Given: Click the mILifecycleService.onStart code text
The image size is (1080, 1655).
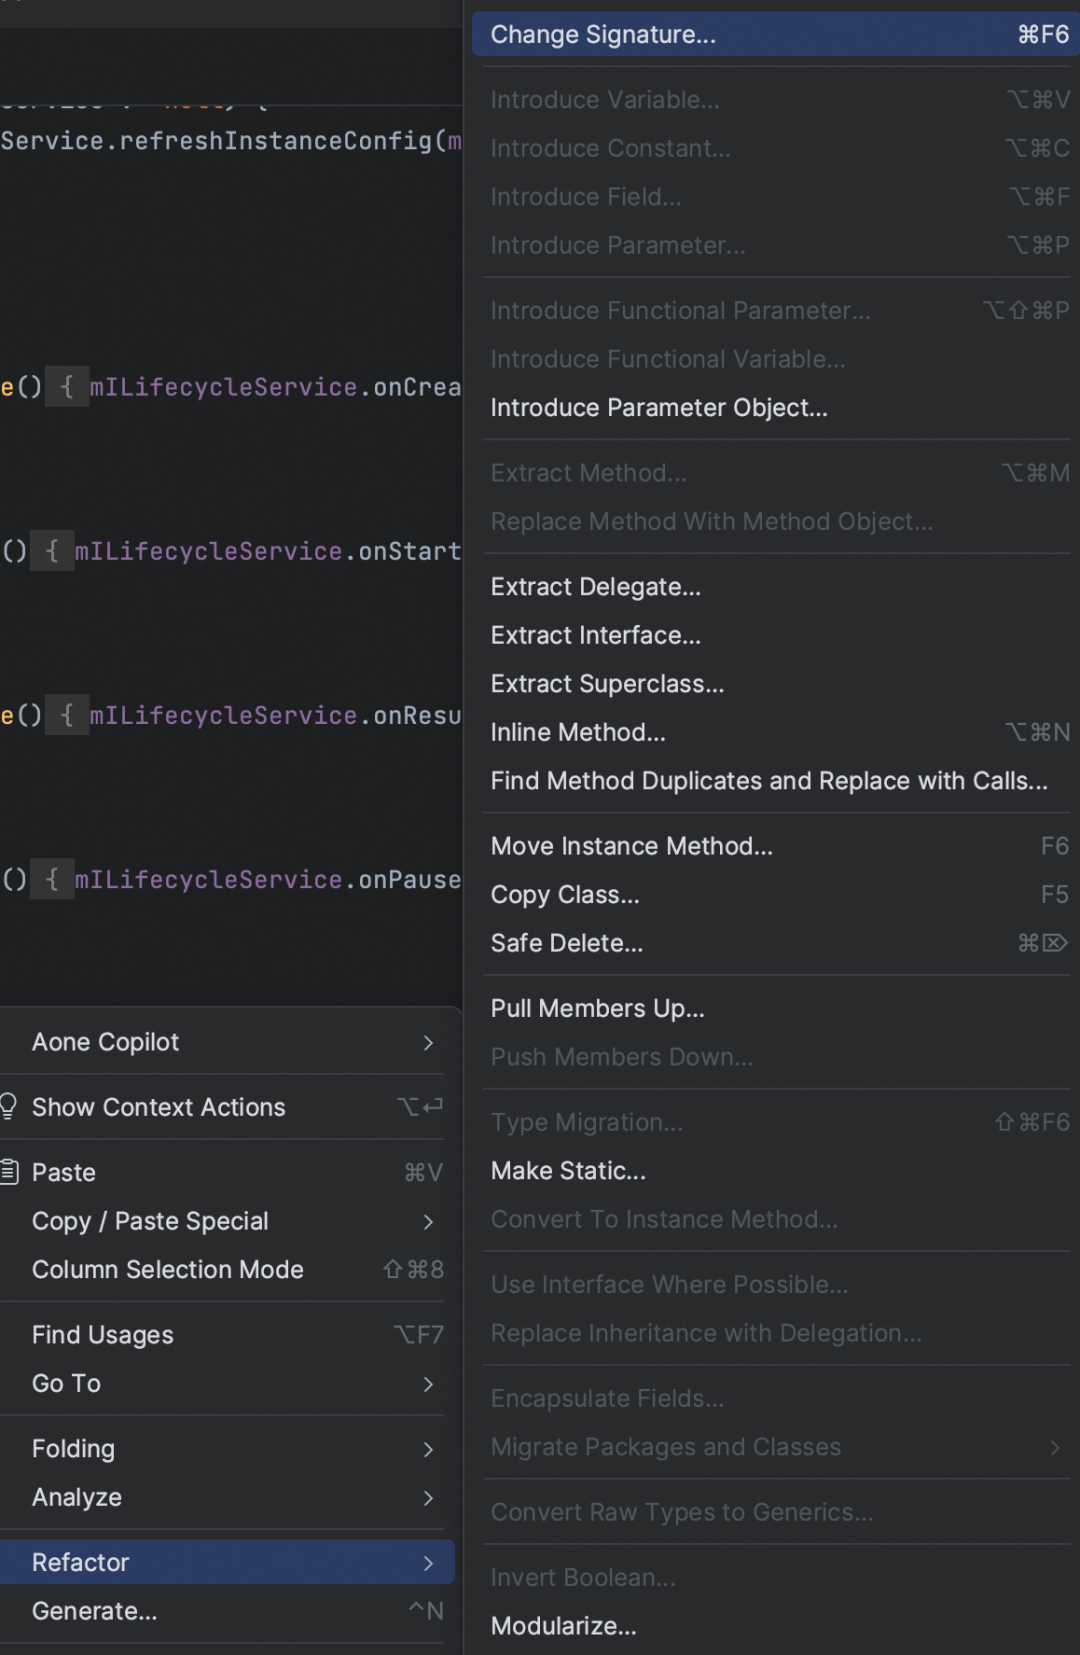Looking at the screenshot, I should coord(268,551).
